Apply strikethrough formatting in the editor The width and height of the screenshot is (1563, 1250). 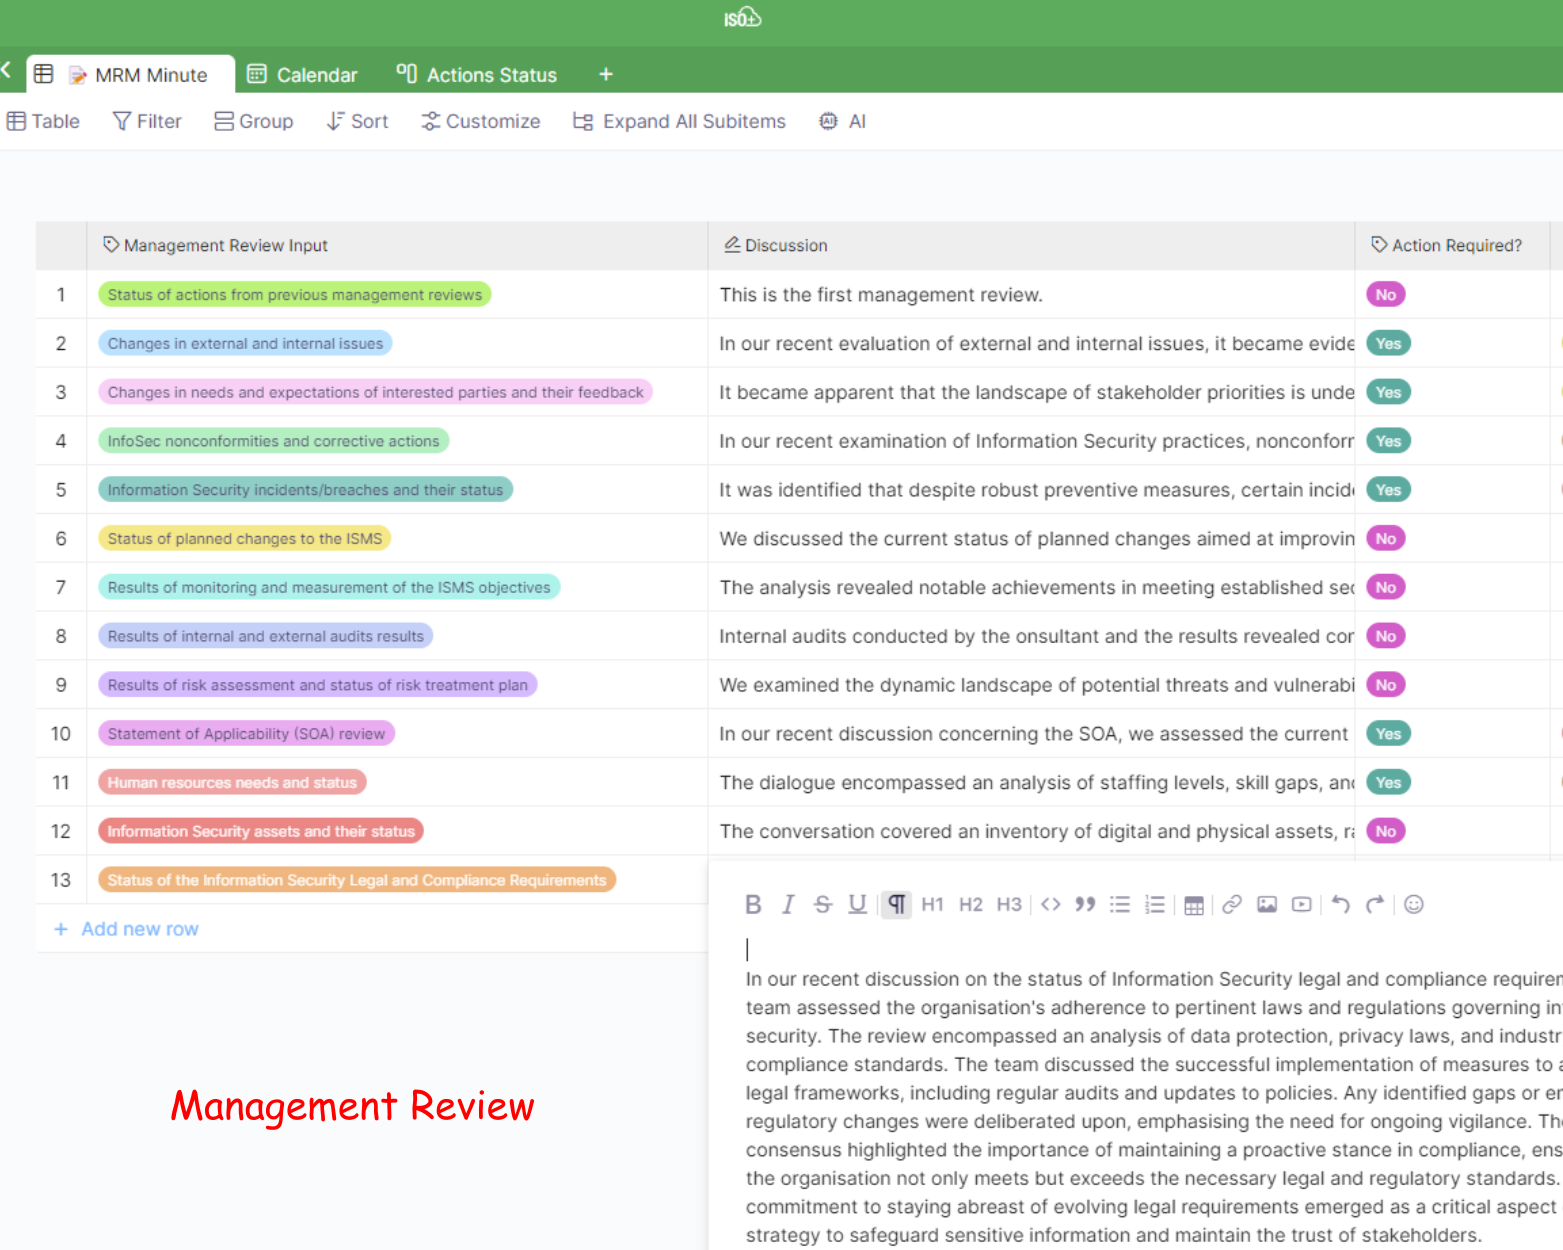(822, 905)
